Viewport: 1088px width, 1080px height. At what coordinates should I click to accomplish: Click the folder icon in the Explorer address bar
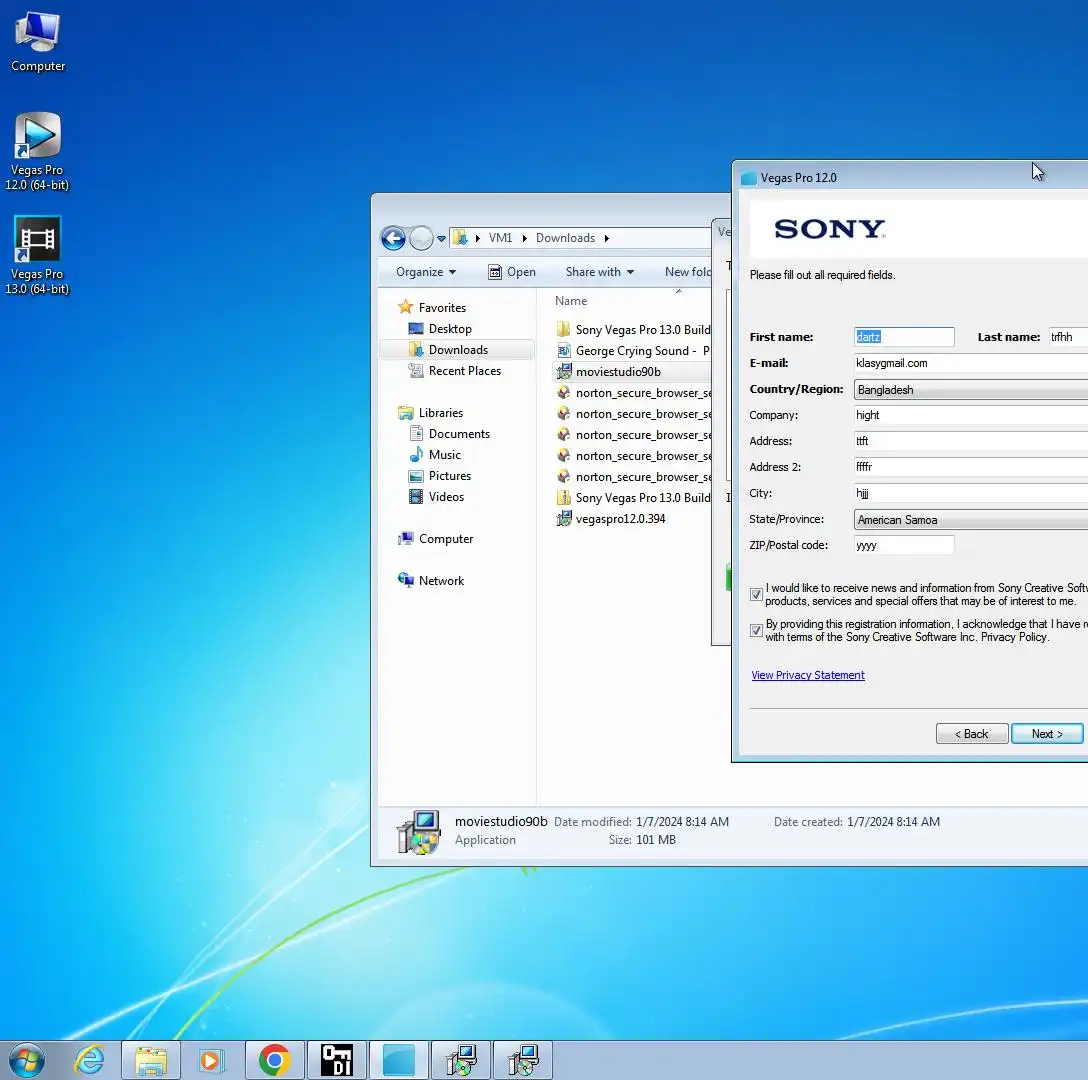tap(460, 238)
